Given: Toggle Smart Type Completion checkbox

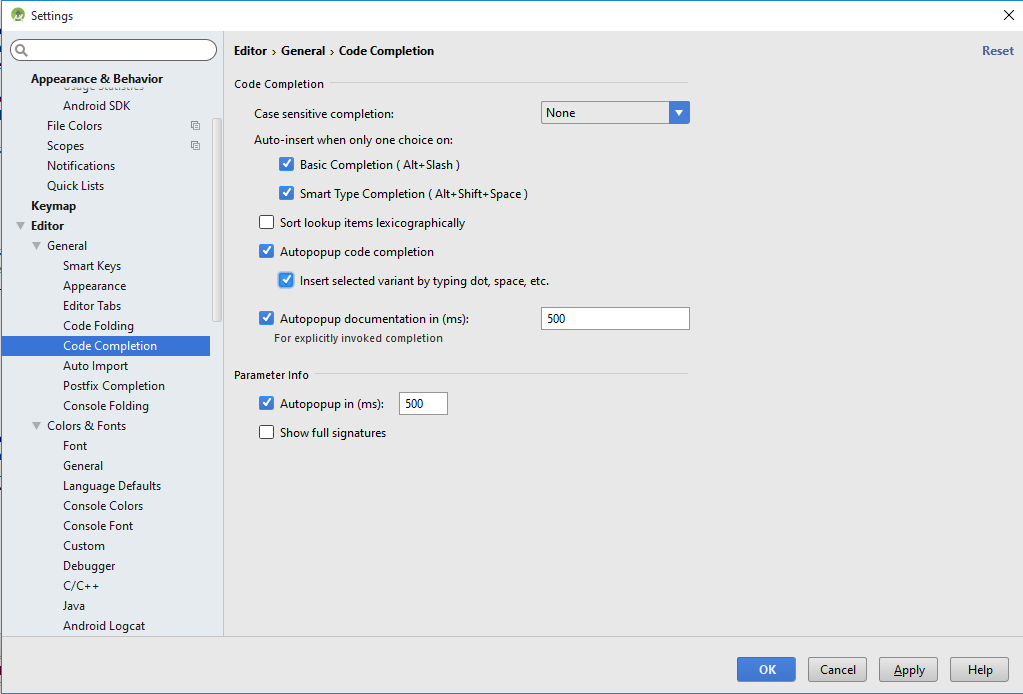Looking at the screenshot, I should 286,193.
